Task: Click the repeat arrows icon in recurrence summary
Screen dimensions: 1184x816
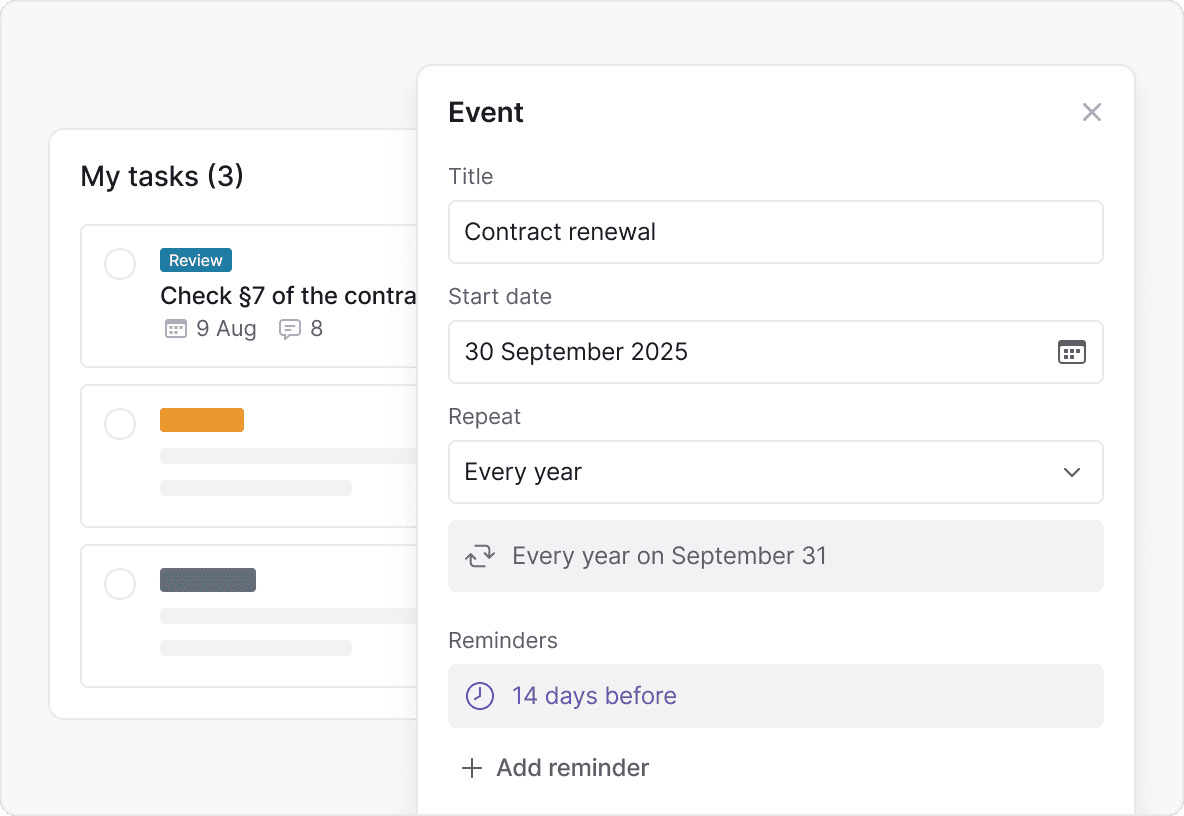Action: [480, 556]
